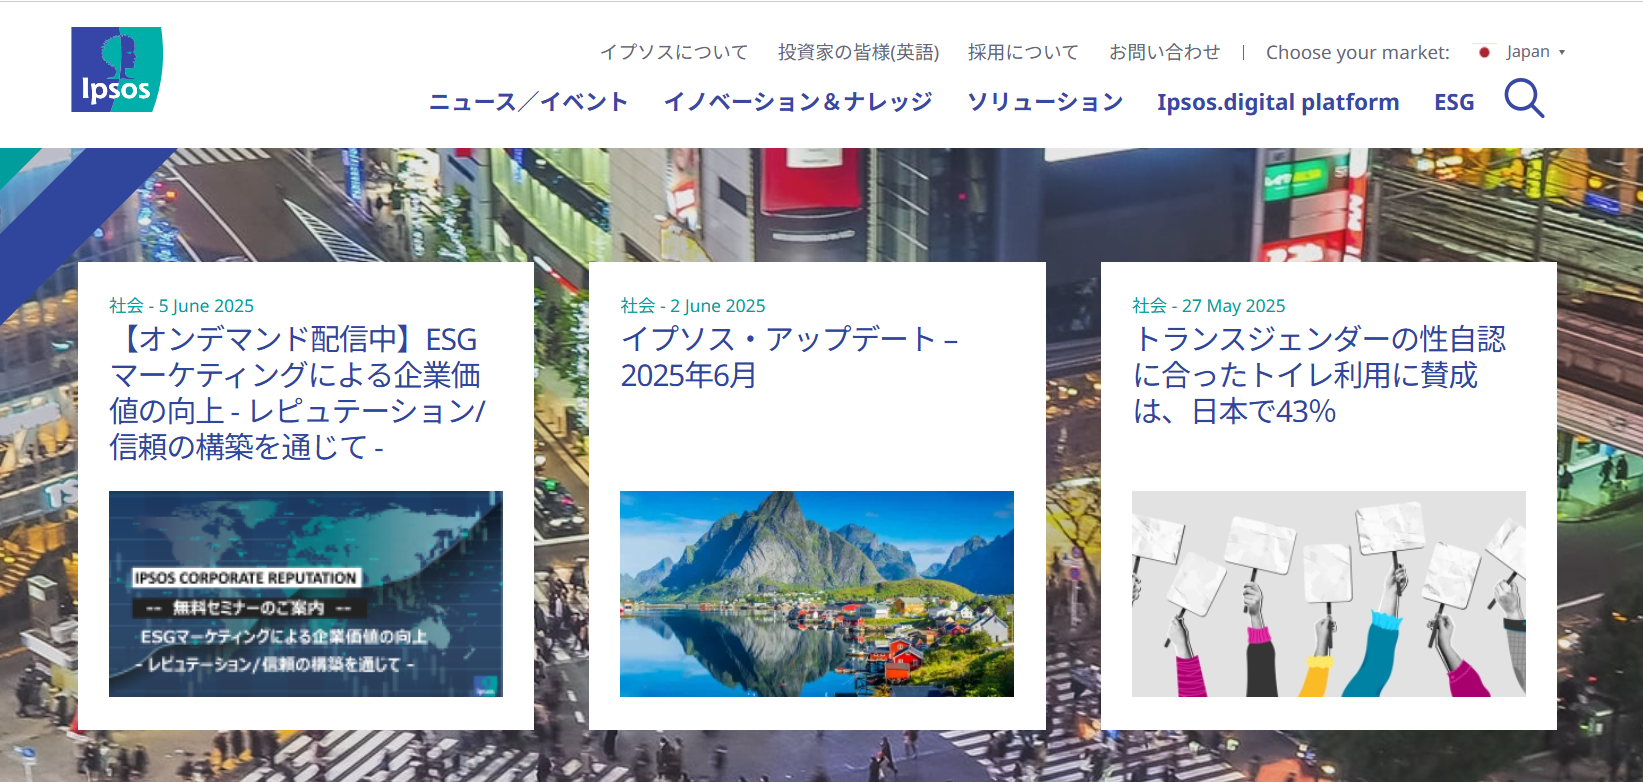This screenshot has width=1643, height=782.
Task: Click 社会 - 2 June 2025 label
Action: 693,306
